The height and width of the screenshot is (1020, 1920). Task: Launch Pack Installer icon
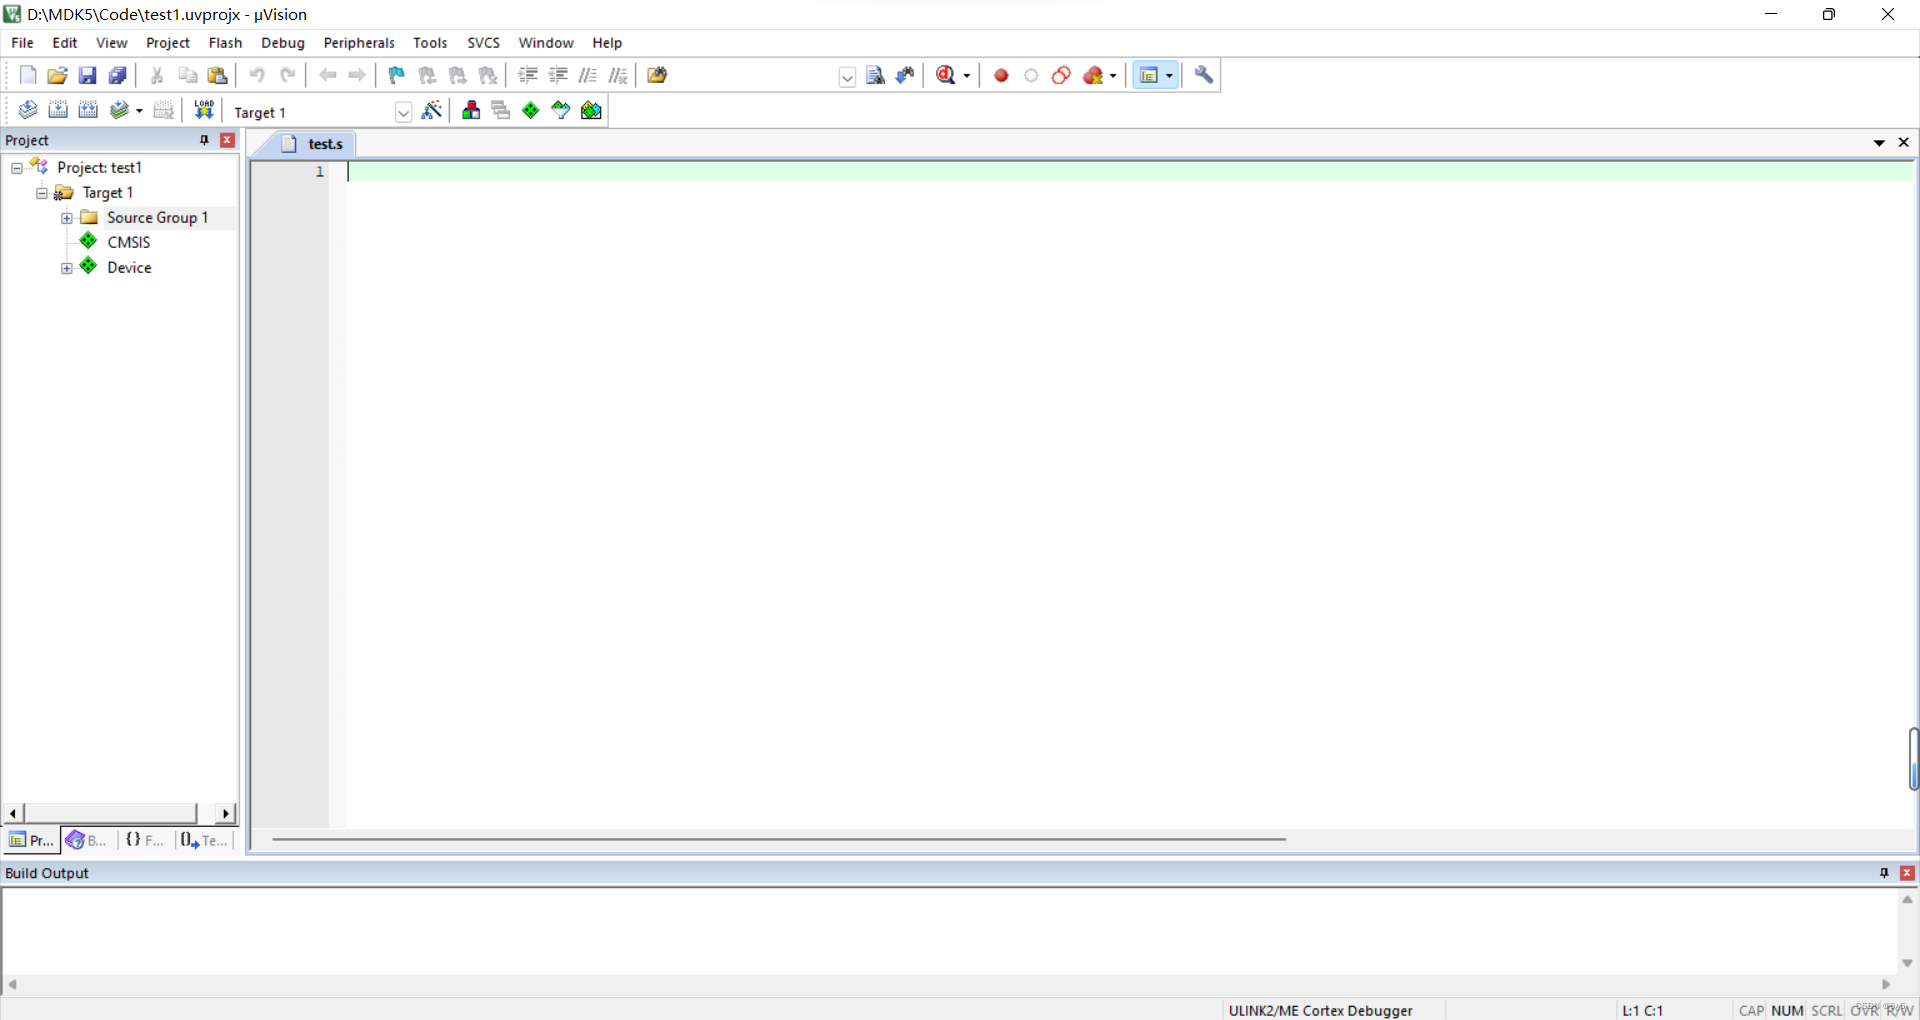point(591,110)
